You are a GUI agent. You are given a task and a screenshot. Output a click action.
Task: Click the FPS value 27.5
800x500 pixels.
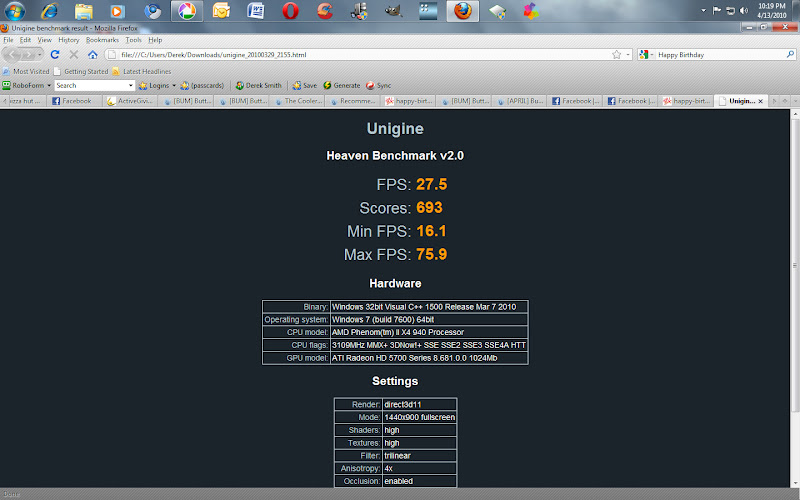[432, 184]
